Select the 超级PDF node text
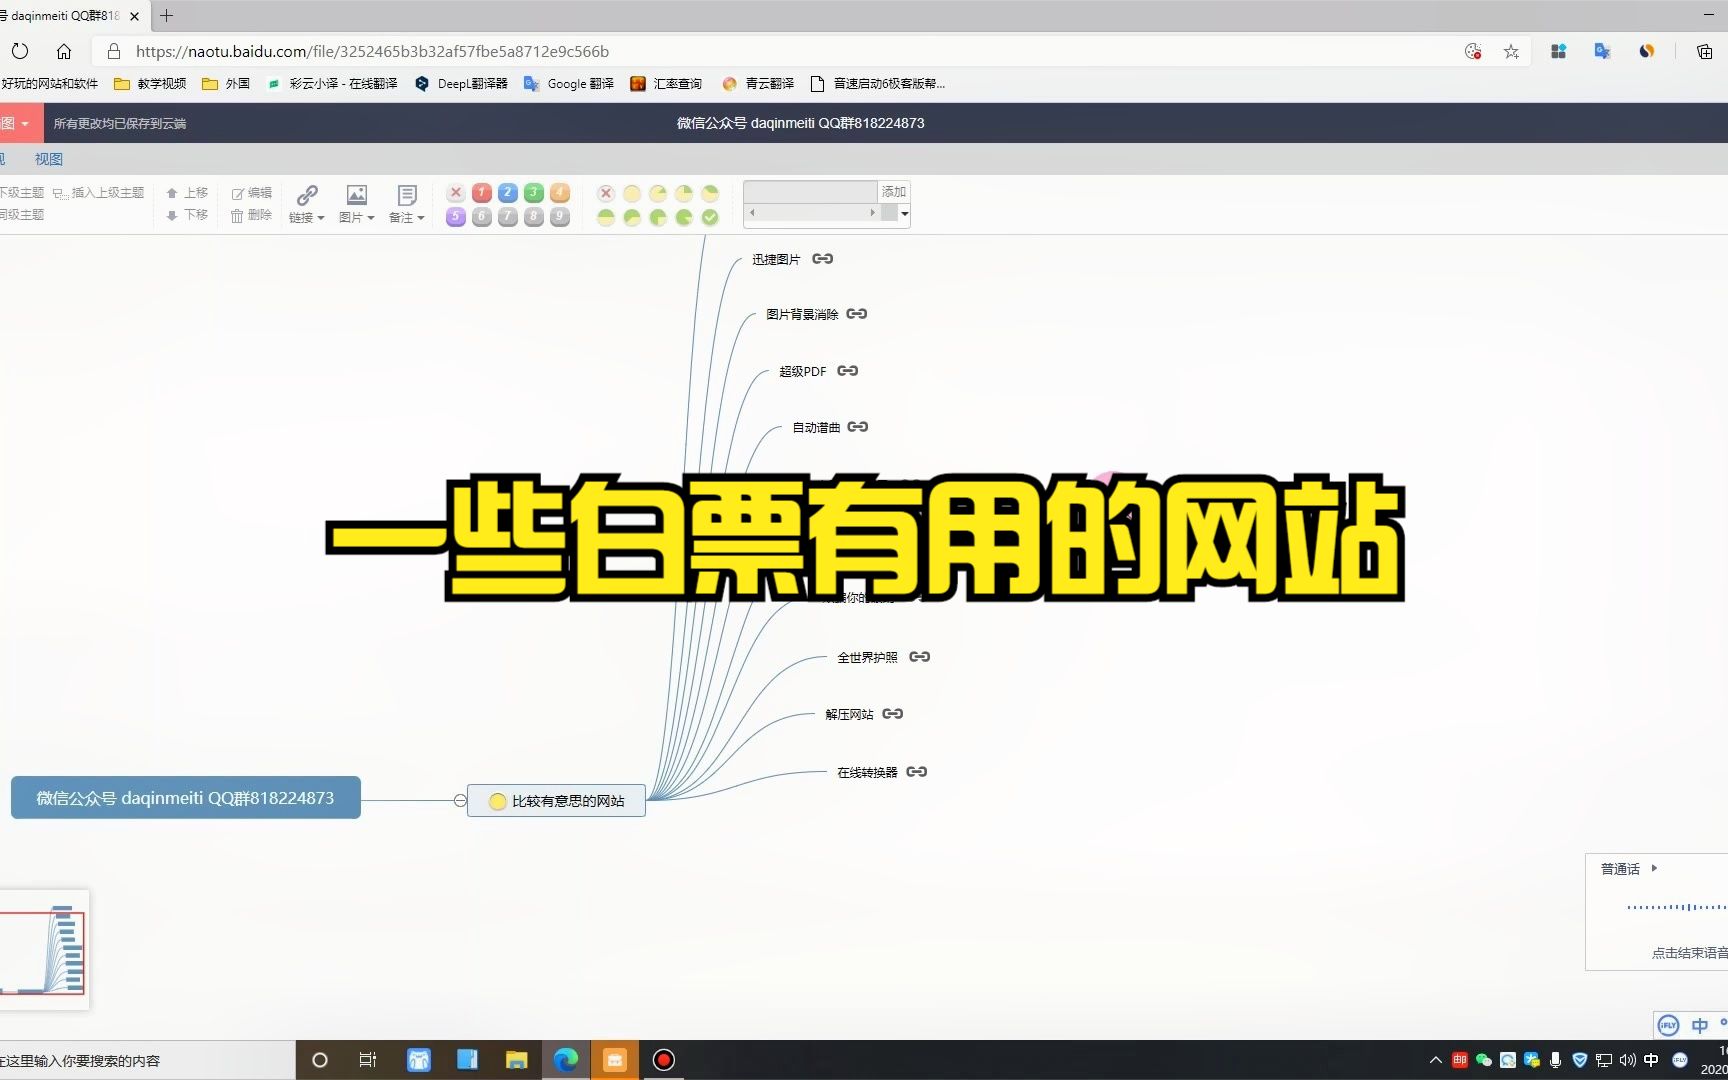 803,371
